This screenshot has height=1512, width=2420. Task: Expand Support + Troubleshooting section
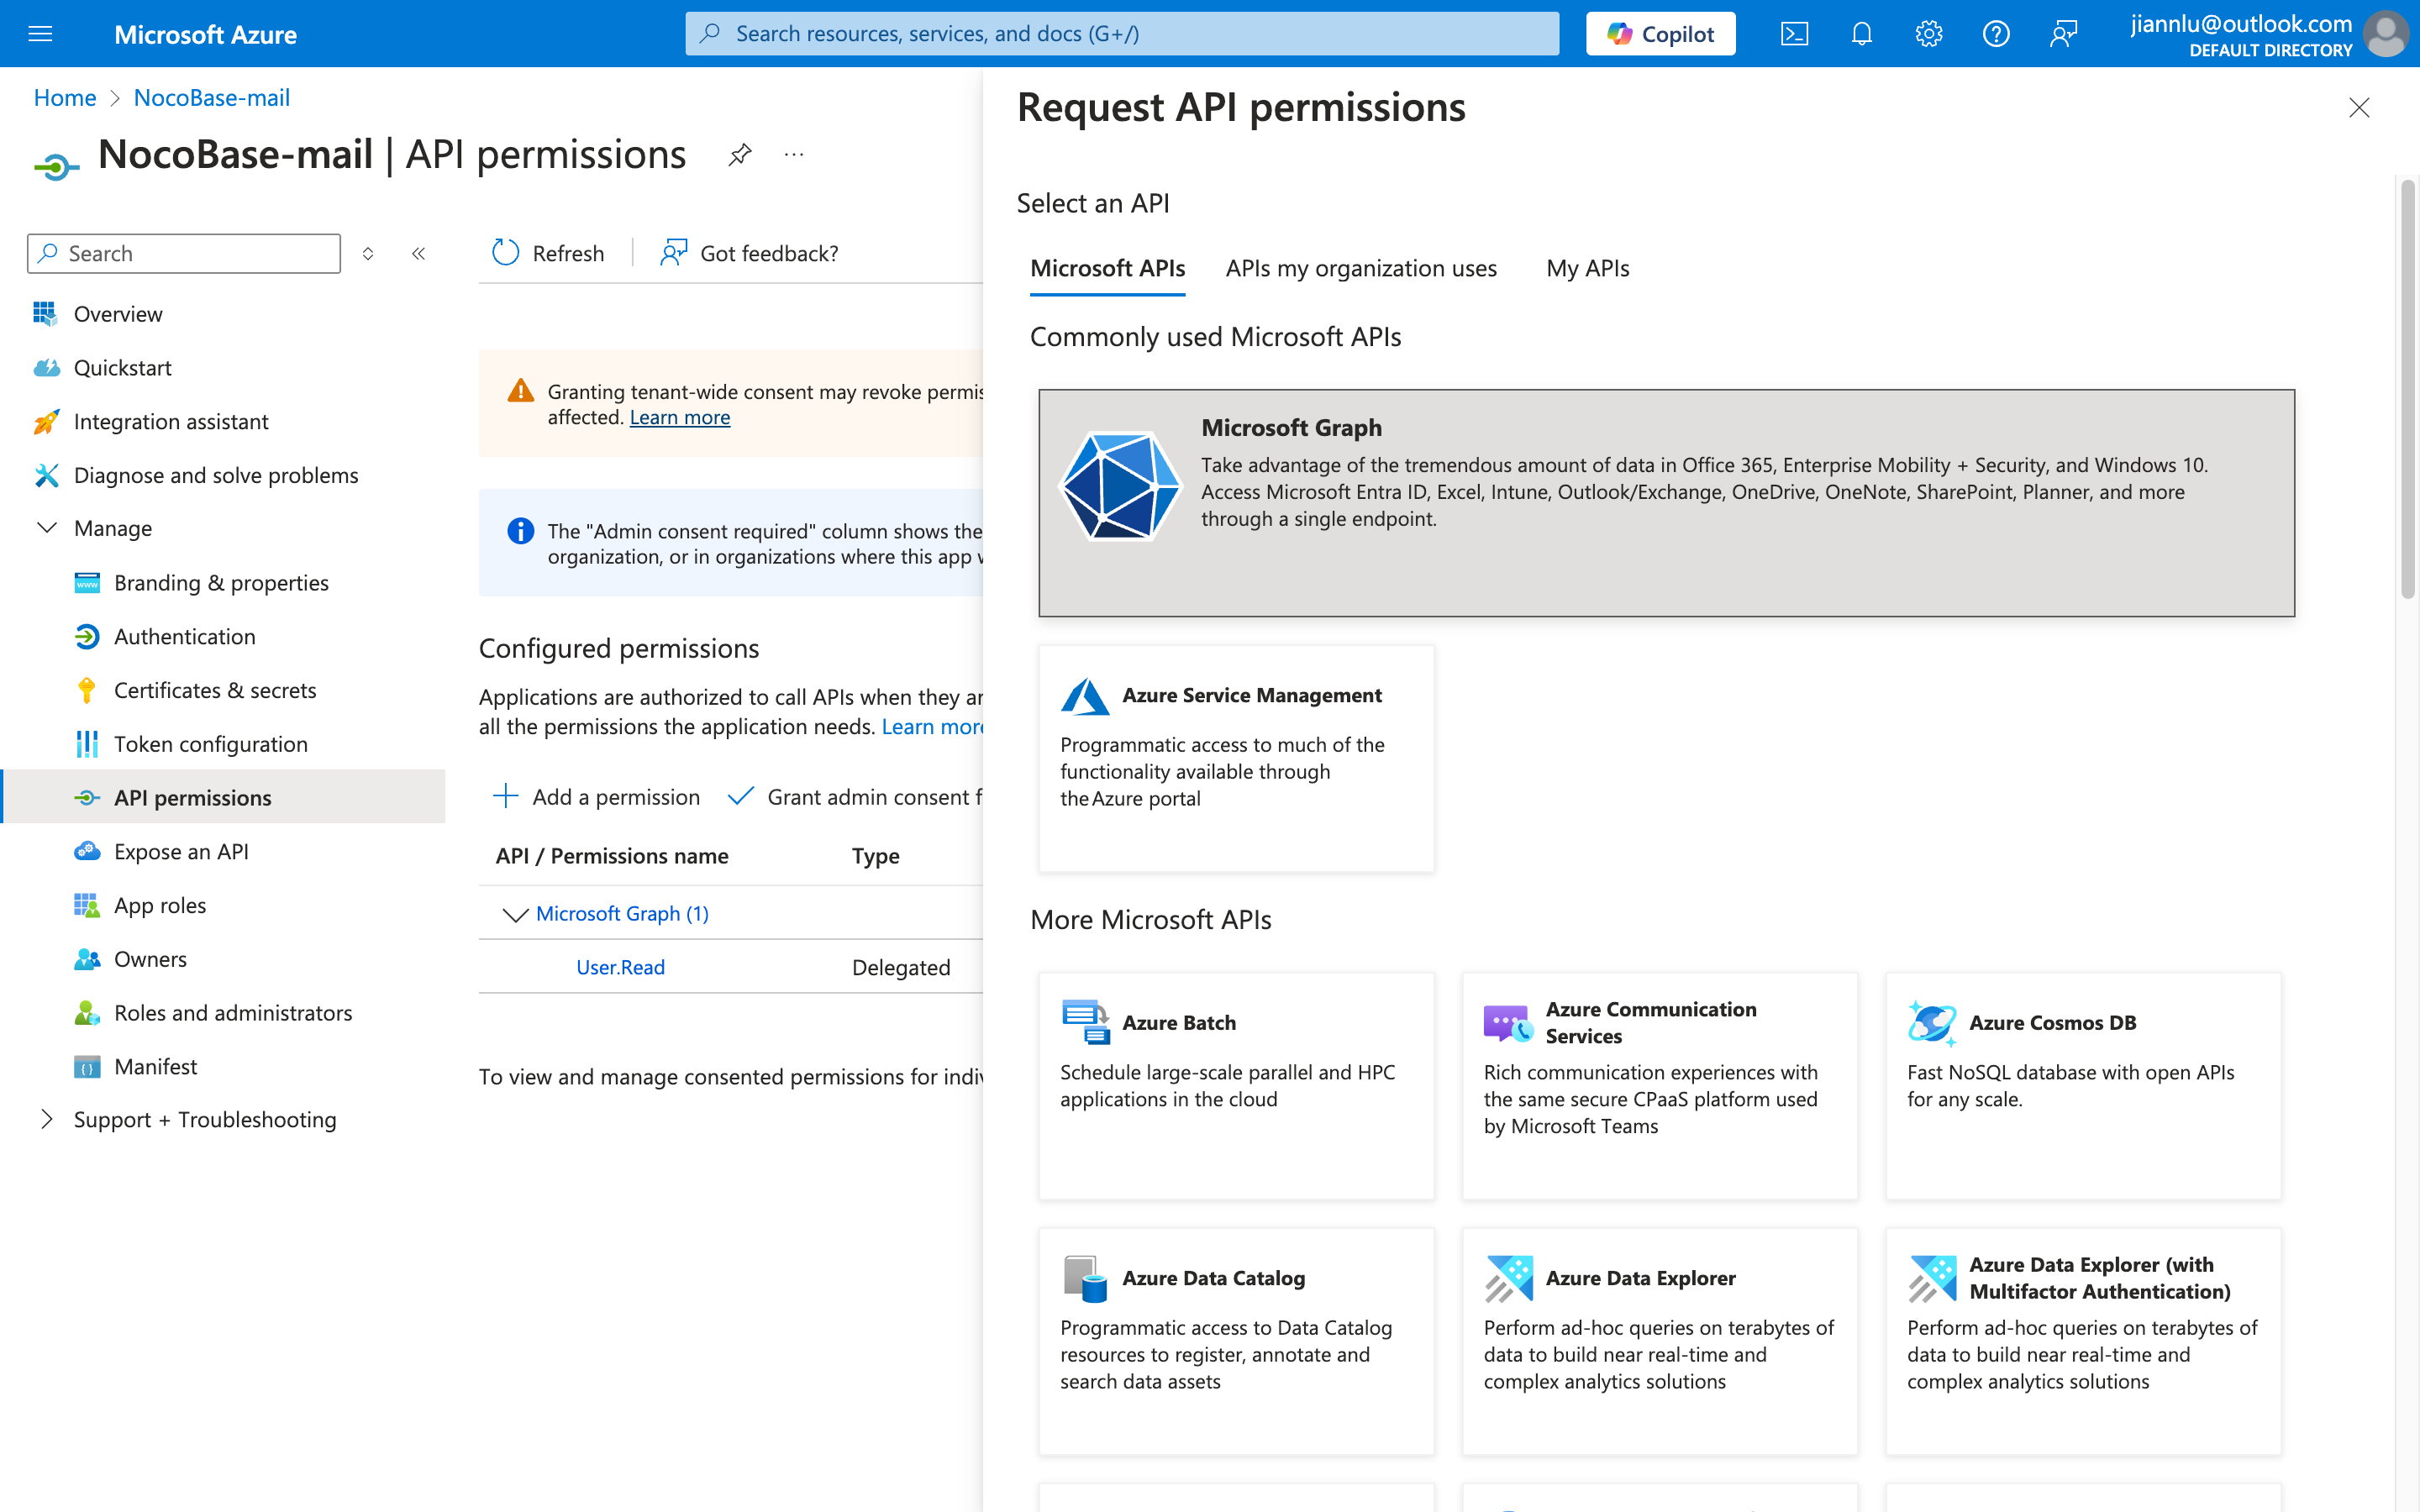[x=47, y=1119]
